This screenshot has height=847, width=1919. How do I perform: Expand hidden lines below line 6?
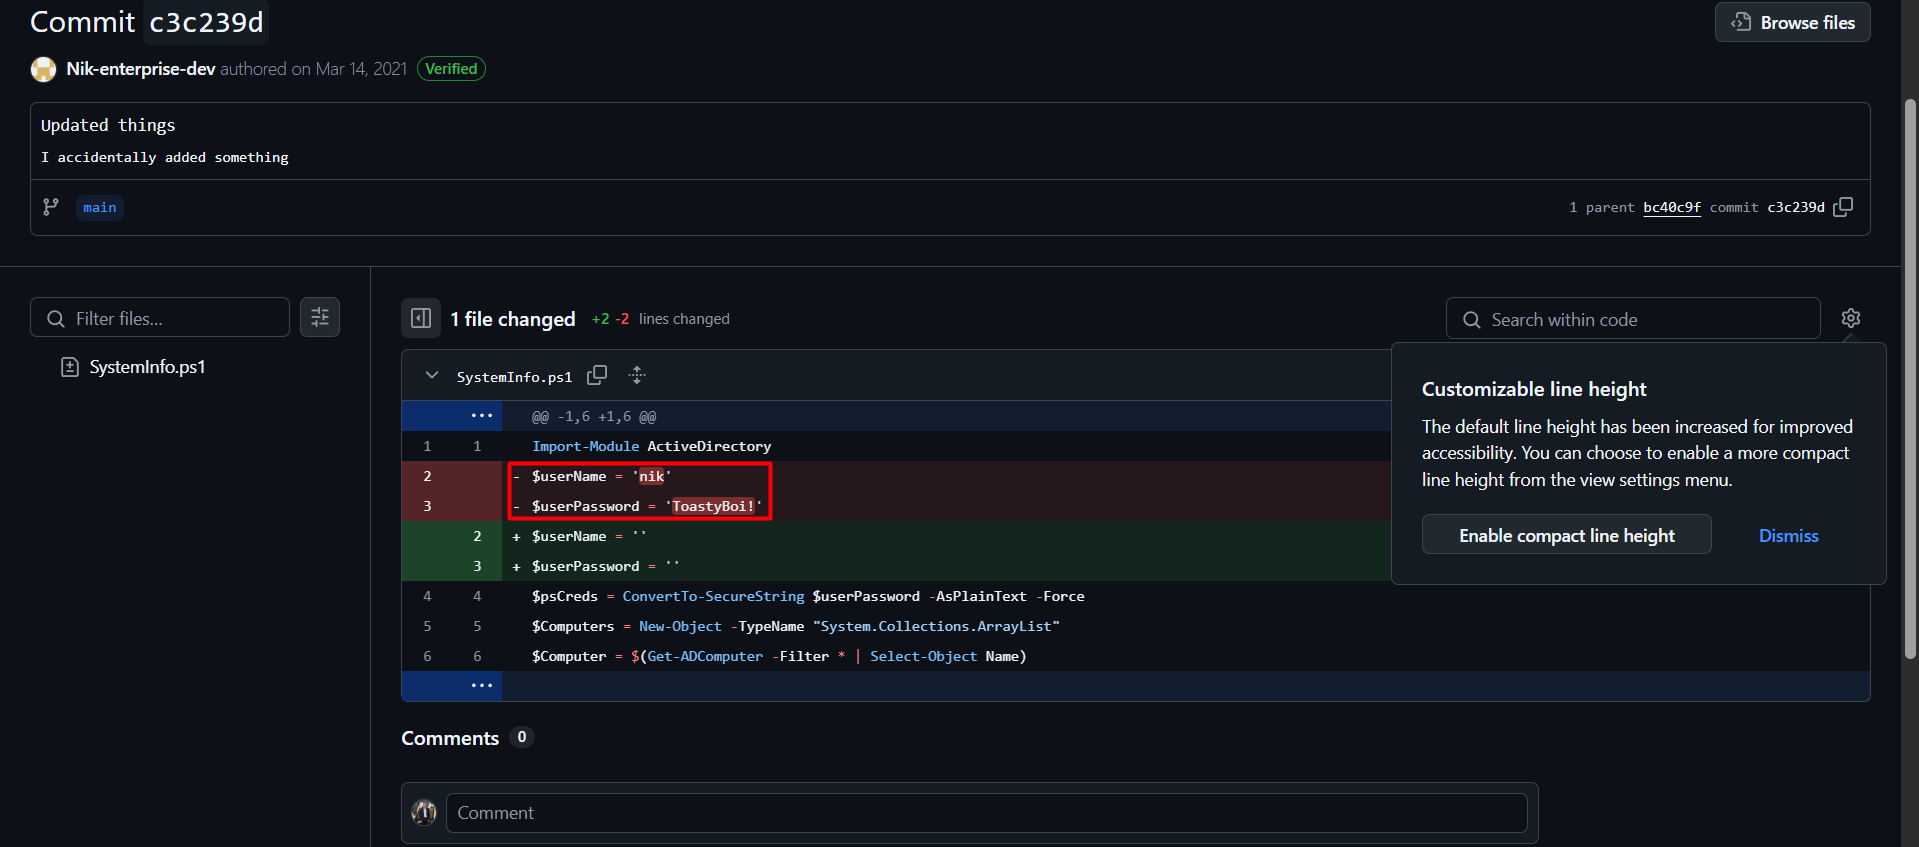[x=481, y=686]
